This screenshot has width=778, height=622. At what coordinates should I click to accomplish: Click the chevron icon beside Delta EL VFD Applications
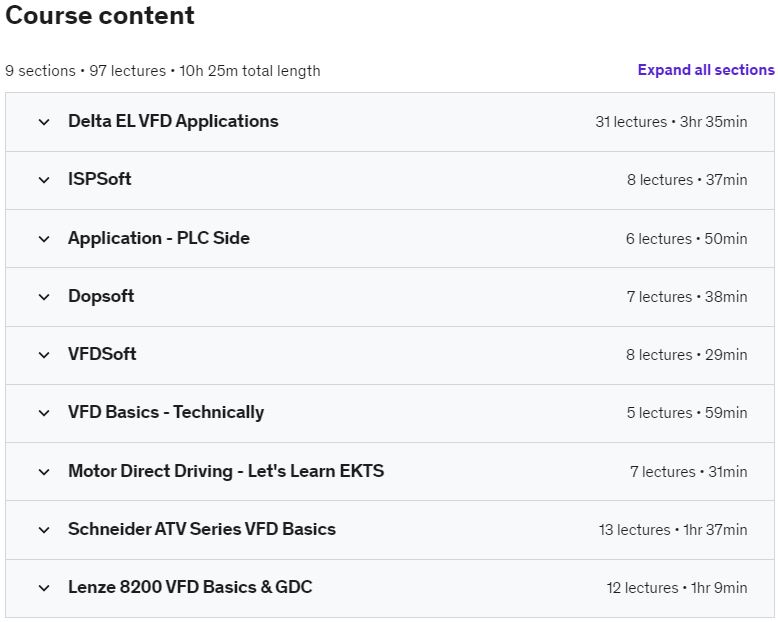[x=44, y=122]
